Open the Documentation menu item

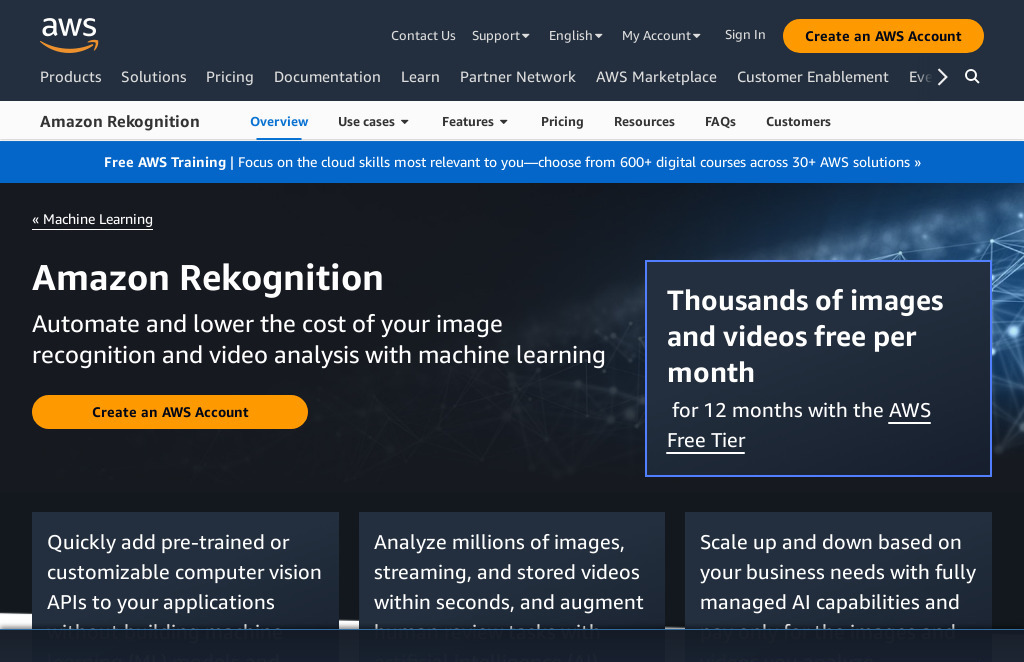tap(327, 76)
